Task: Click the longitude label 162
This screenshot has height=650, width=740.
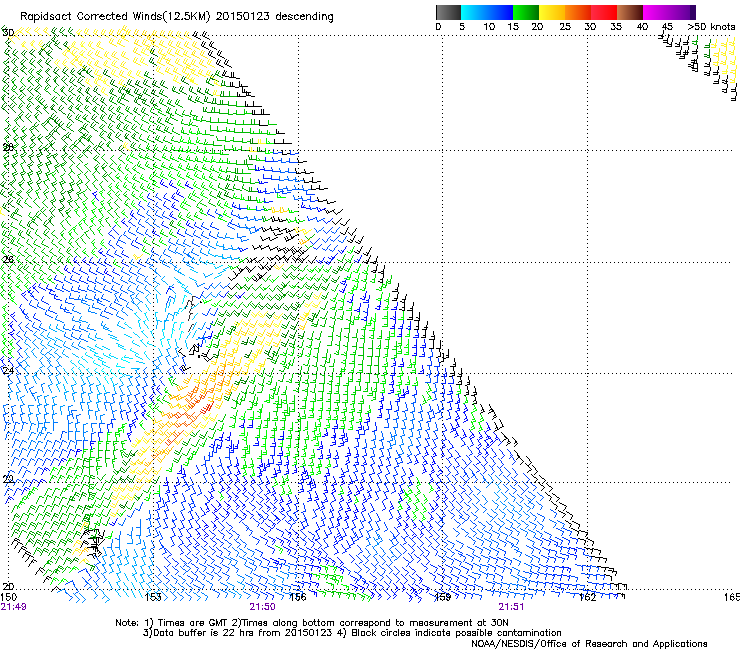Action: pos(587,597)
